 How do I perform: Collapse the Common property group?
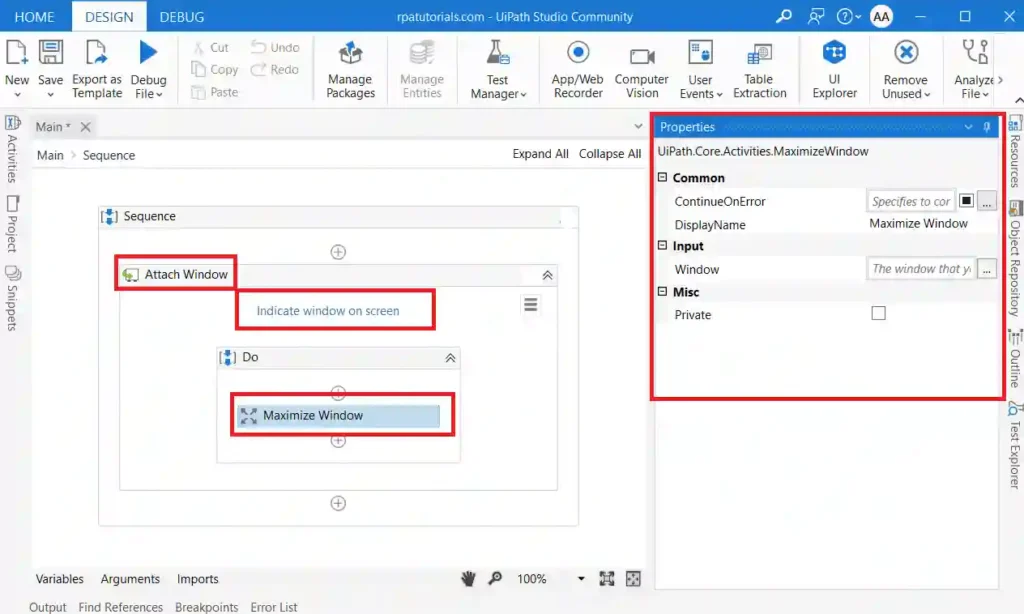(662, 178)
